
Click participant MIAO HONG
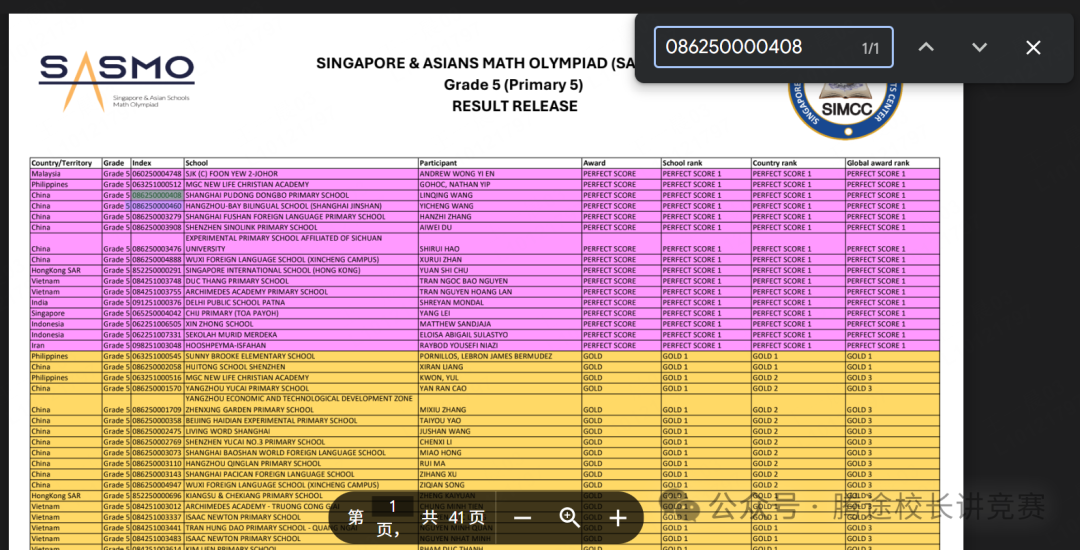pos(440,452)
